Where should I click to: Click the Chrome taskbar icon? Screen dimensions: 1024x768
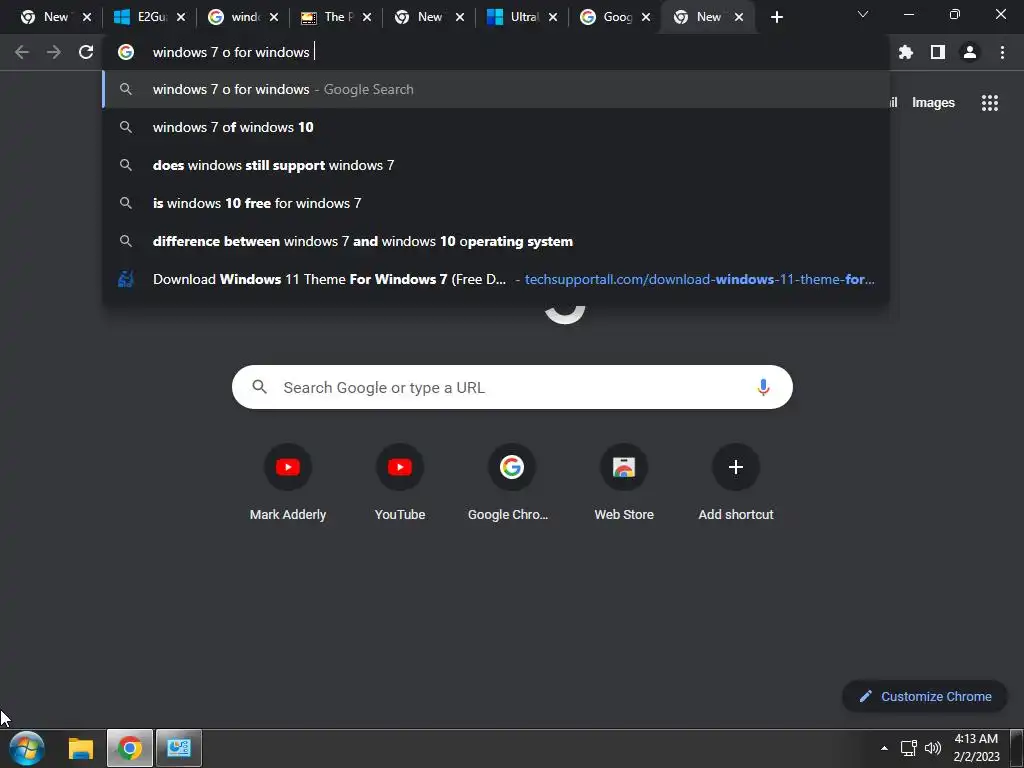[129, 748]
